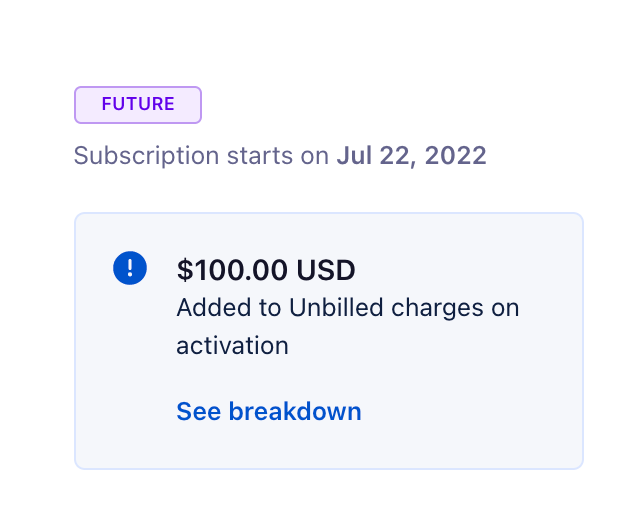Click the white exclamation mark inside blue circle

tap(130, 268)
